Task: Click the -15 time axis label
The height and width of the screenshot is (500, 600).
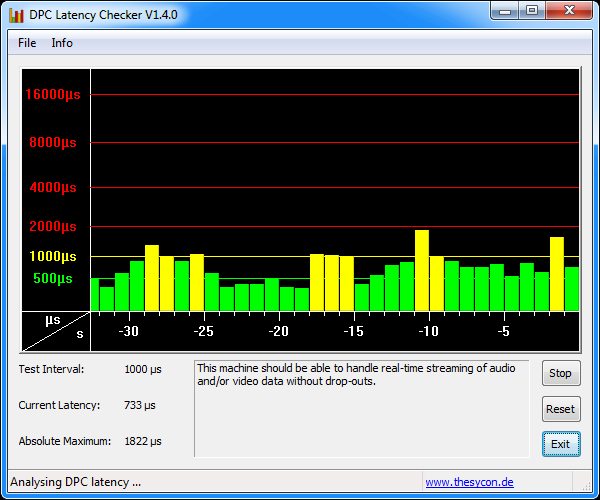Action: (x=354, y=331)
